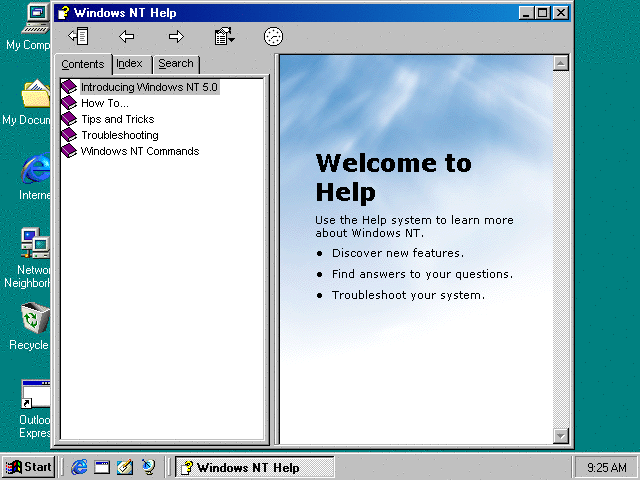Viewport: 640px width, 480px height.
Task: Click the help pane scroll up arrow
Action: coord(561,63)
